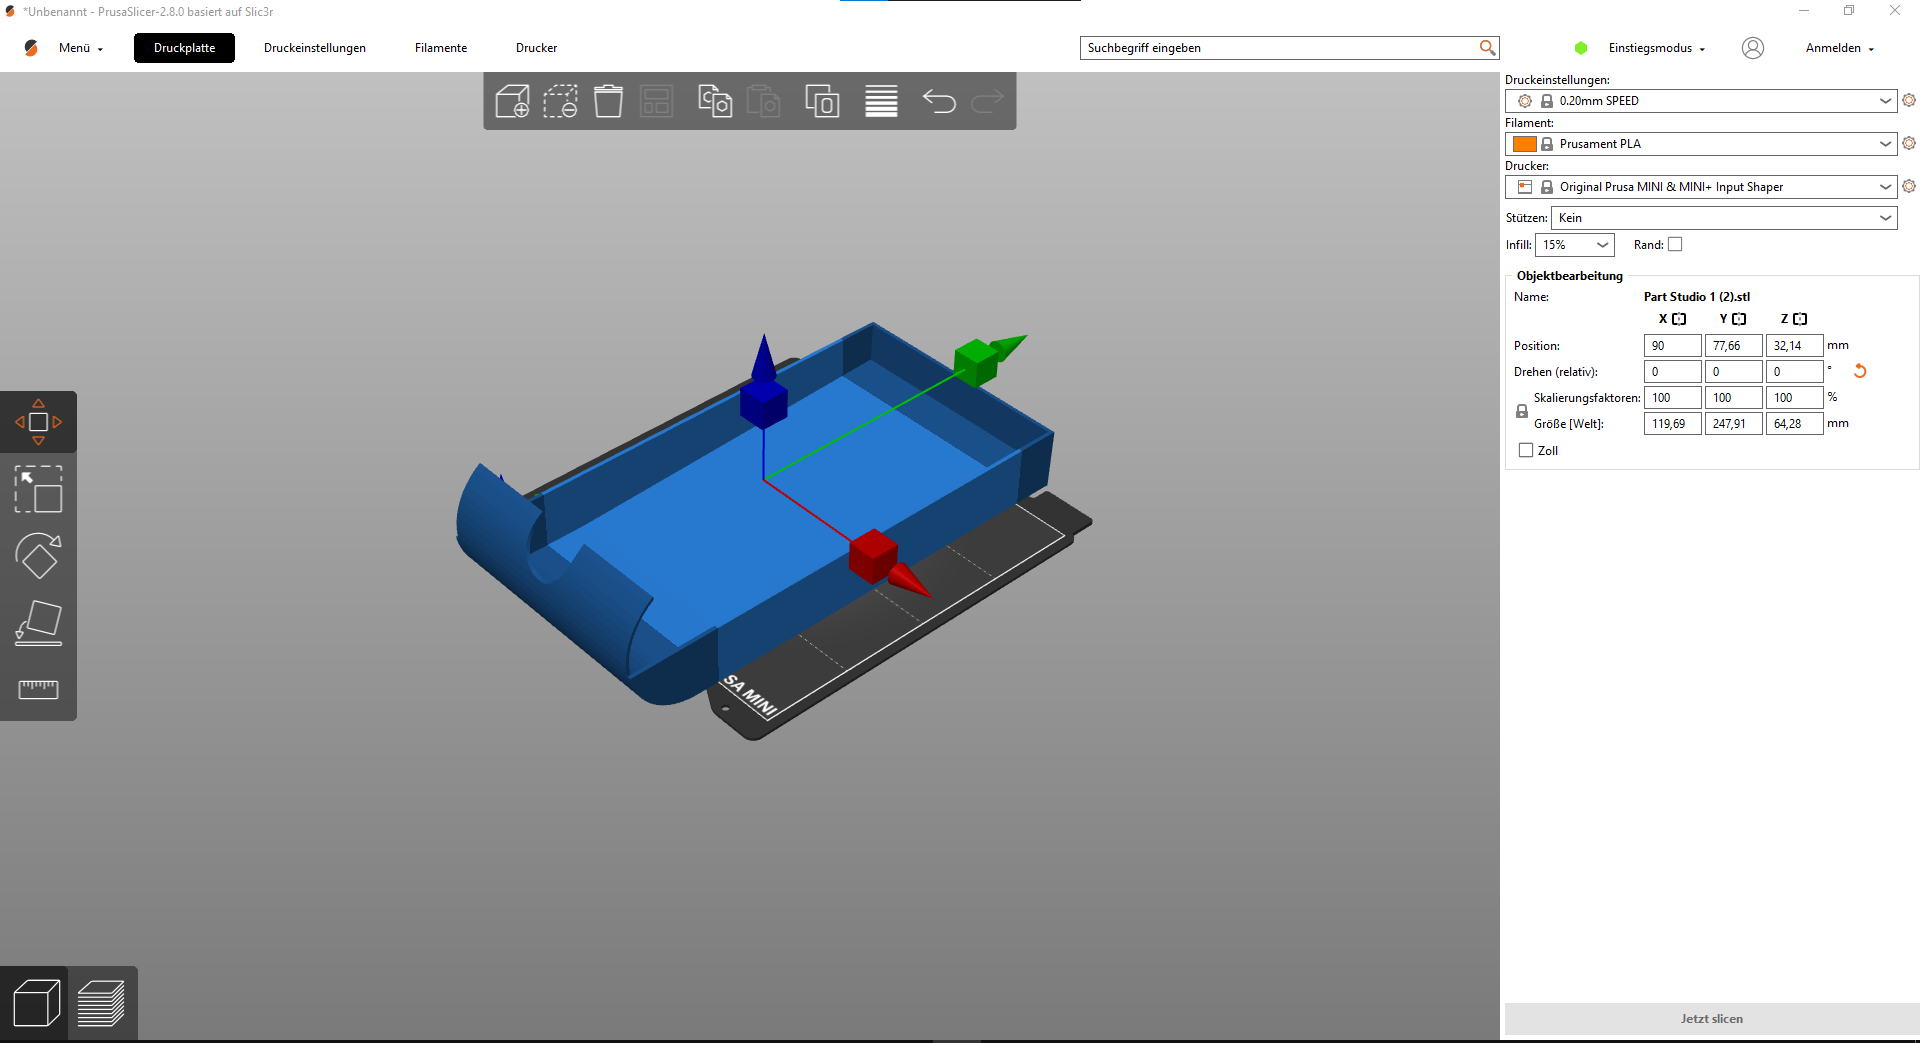Select the Druckplatte tab
The height and width of the screenshot is (1043, 1920).
pyautogui.click(x=184, y=48)
